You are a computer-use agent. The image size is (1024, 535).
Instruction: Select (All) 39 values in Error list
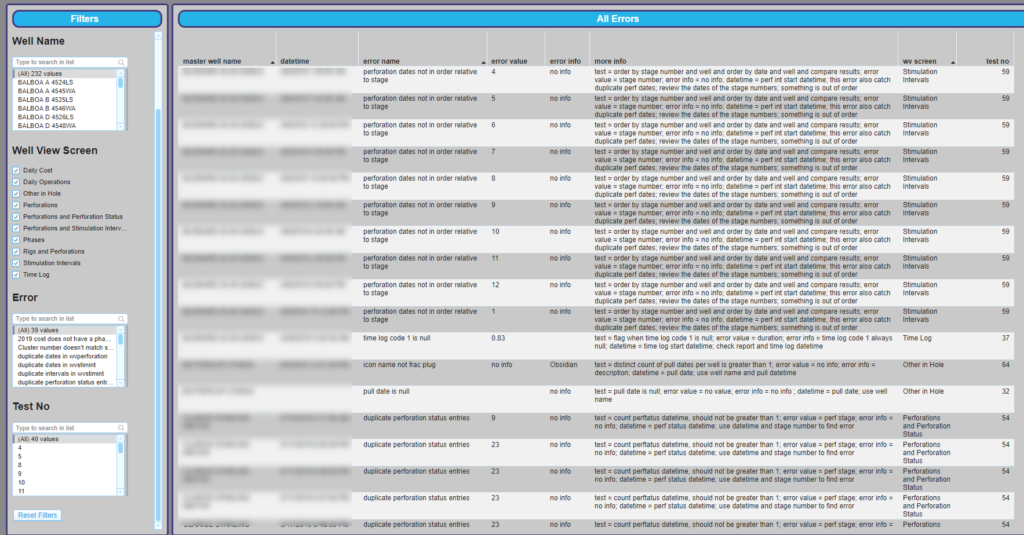click(x=65, y=331)
